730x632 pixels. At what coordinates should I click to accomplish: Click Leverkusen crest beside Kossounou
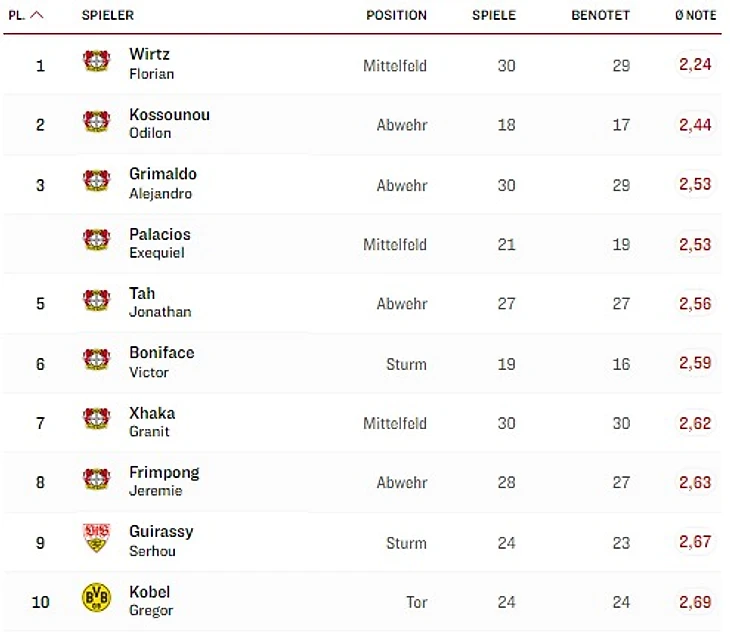pos(96,121)
